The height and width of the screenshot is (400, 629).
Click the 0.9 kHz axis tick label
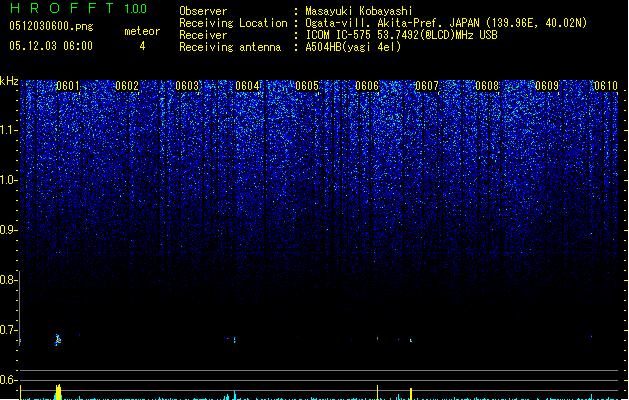point(8,230)
